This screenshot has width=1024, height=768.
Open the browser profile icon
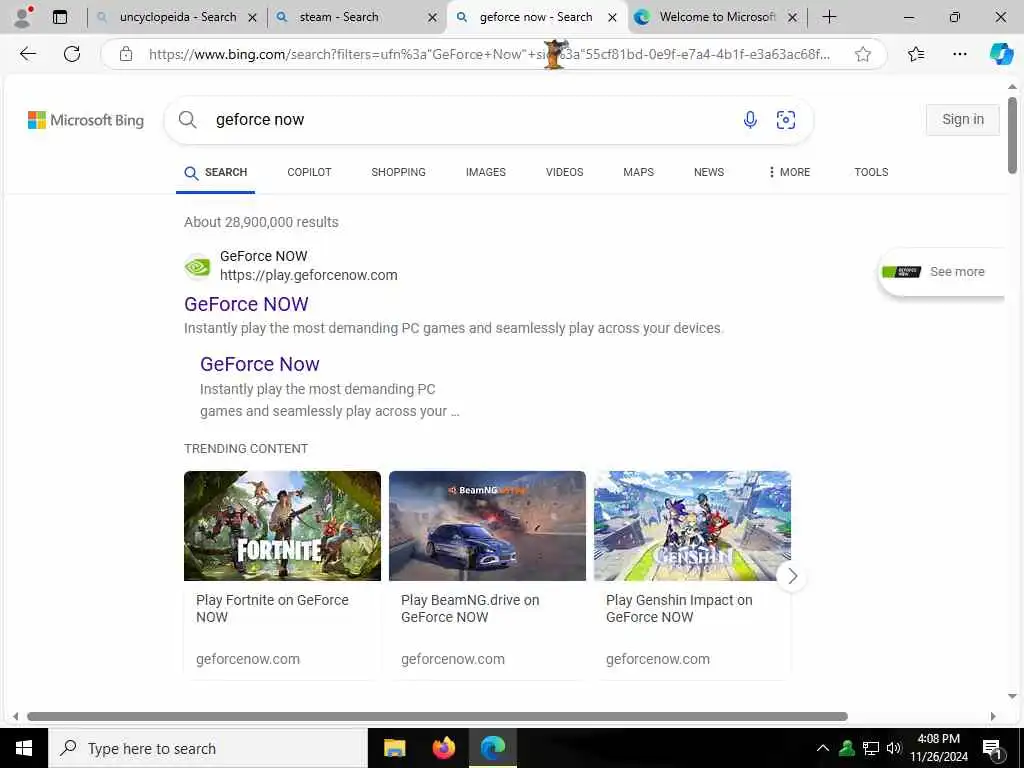23,17
